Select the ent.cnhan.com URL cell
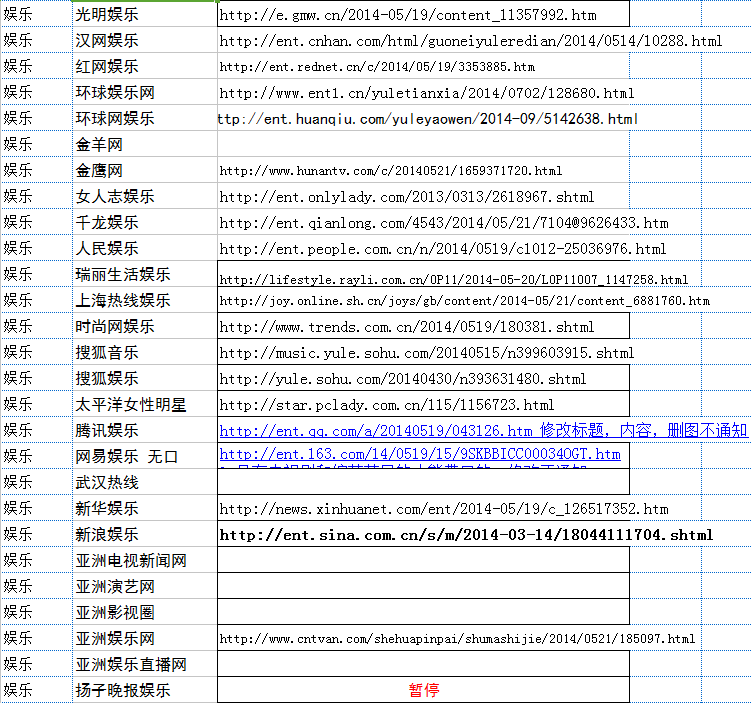The width and height of the screenshot is (752, 703). 423,40
